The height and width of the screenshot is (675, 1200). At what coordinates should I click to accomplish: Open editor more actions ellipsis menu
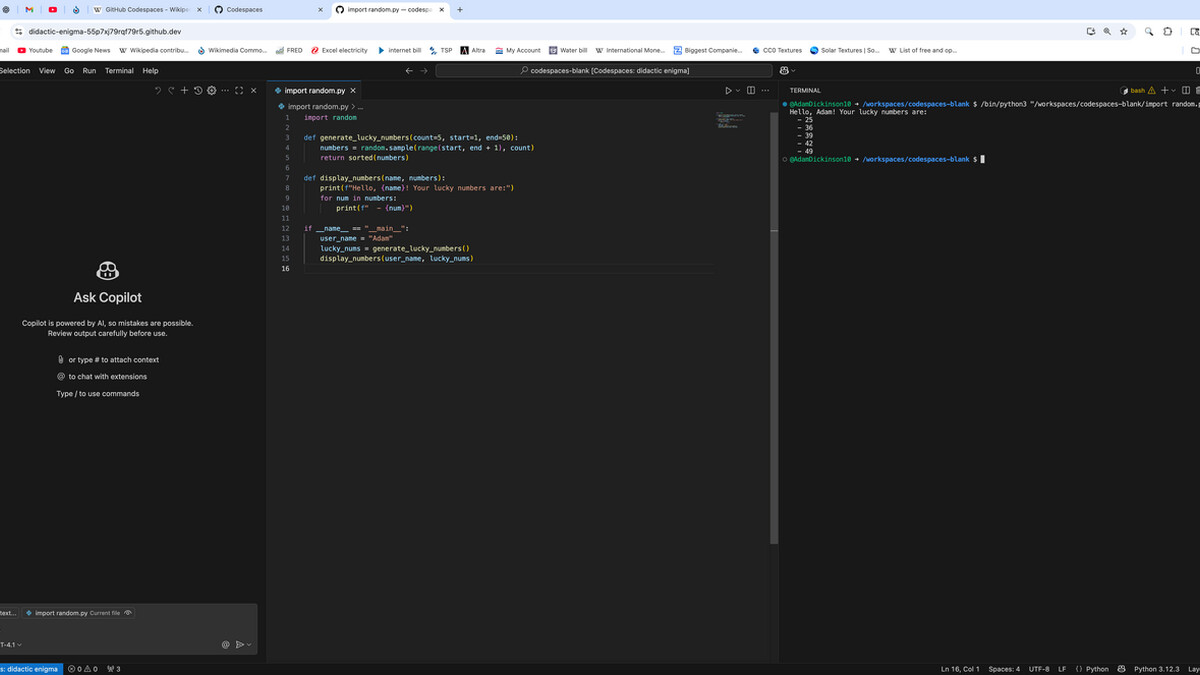tap(765, 91)
